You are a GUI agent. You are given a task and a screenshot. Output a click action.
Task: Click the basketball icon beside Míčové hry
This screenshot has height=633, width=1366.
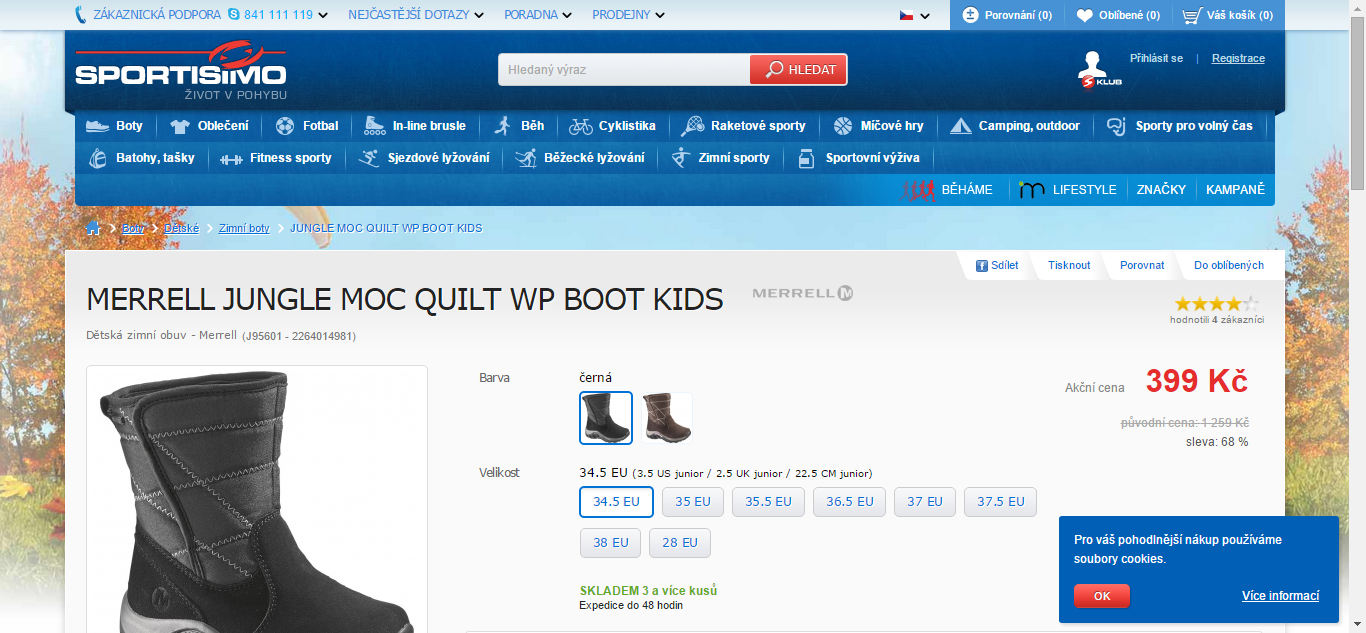point(842,126)
